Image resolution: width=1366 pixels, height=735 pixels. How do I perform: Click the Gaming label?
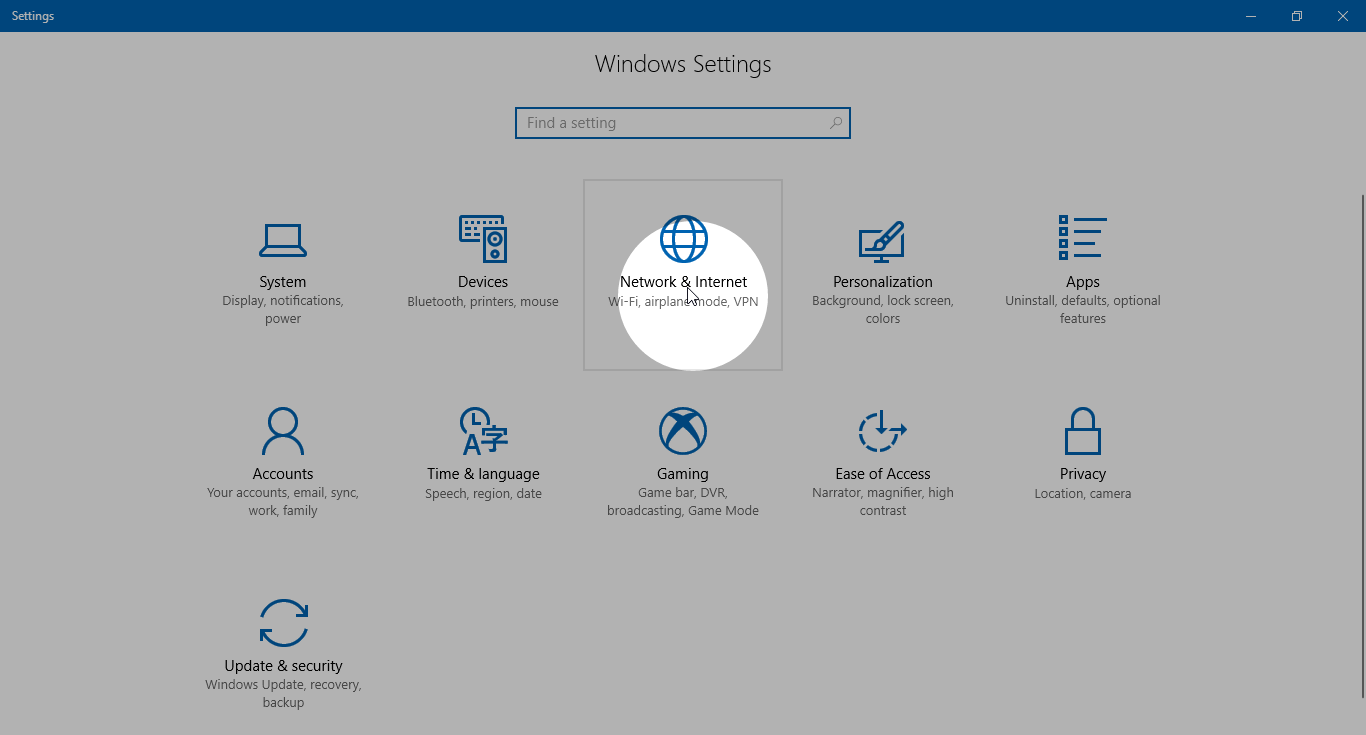click(683, 474)
